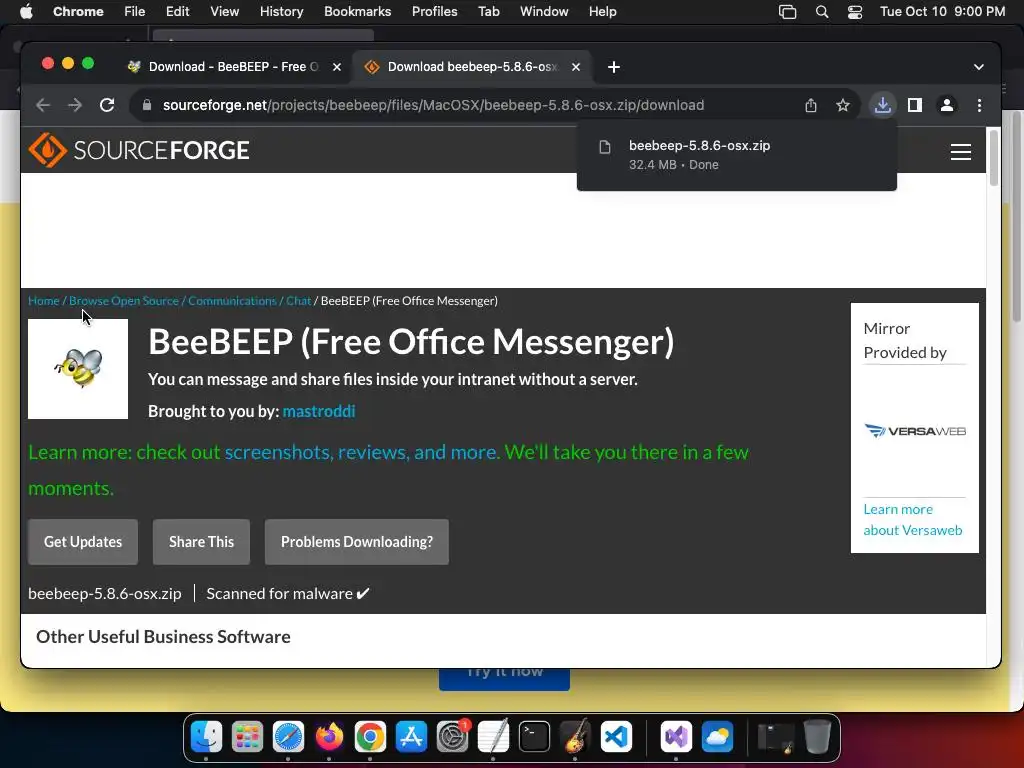Open the Help menu
The height and width of the screenshot is (768, 1024).
coord(602,12)
